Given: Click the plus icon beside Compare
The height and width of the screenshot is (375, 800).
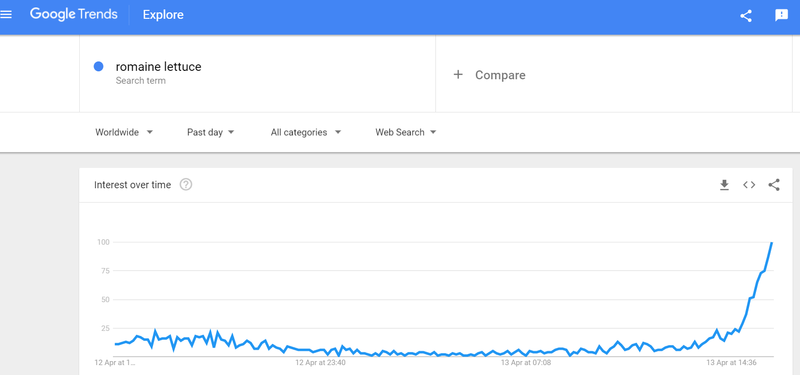Looking at the screenshot, I should [458, 75].
